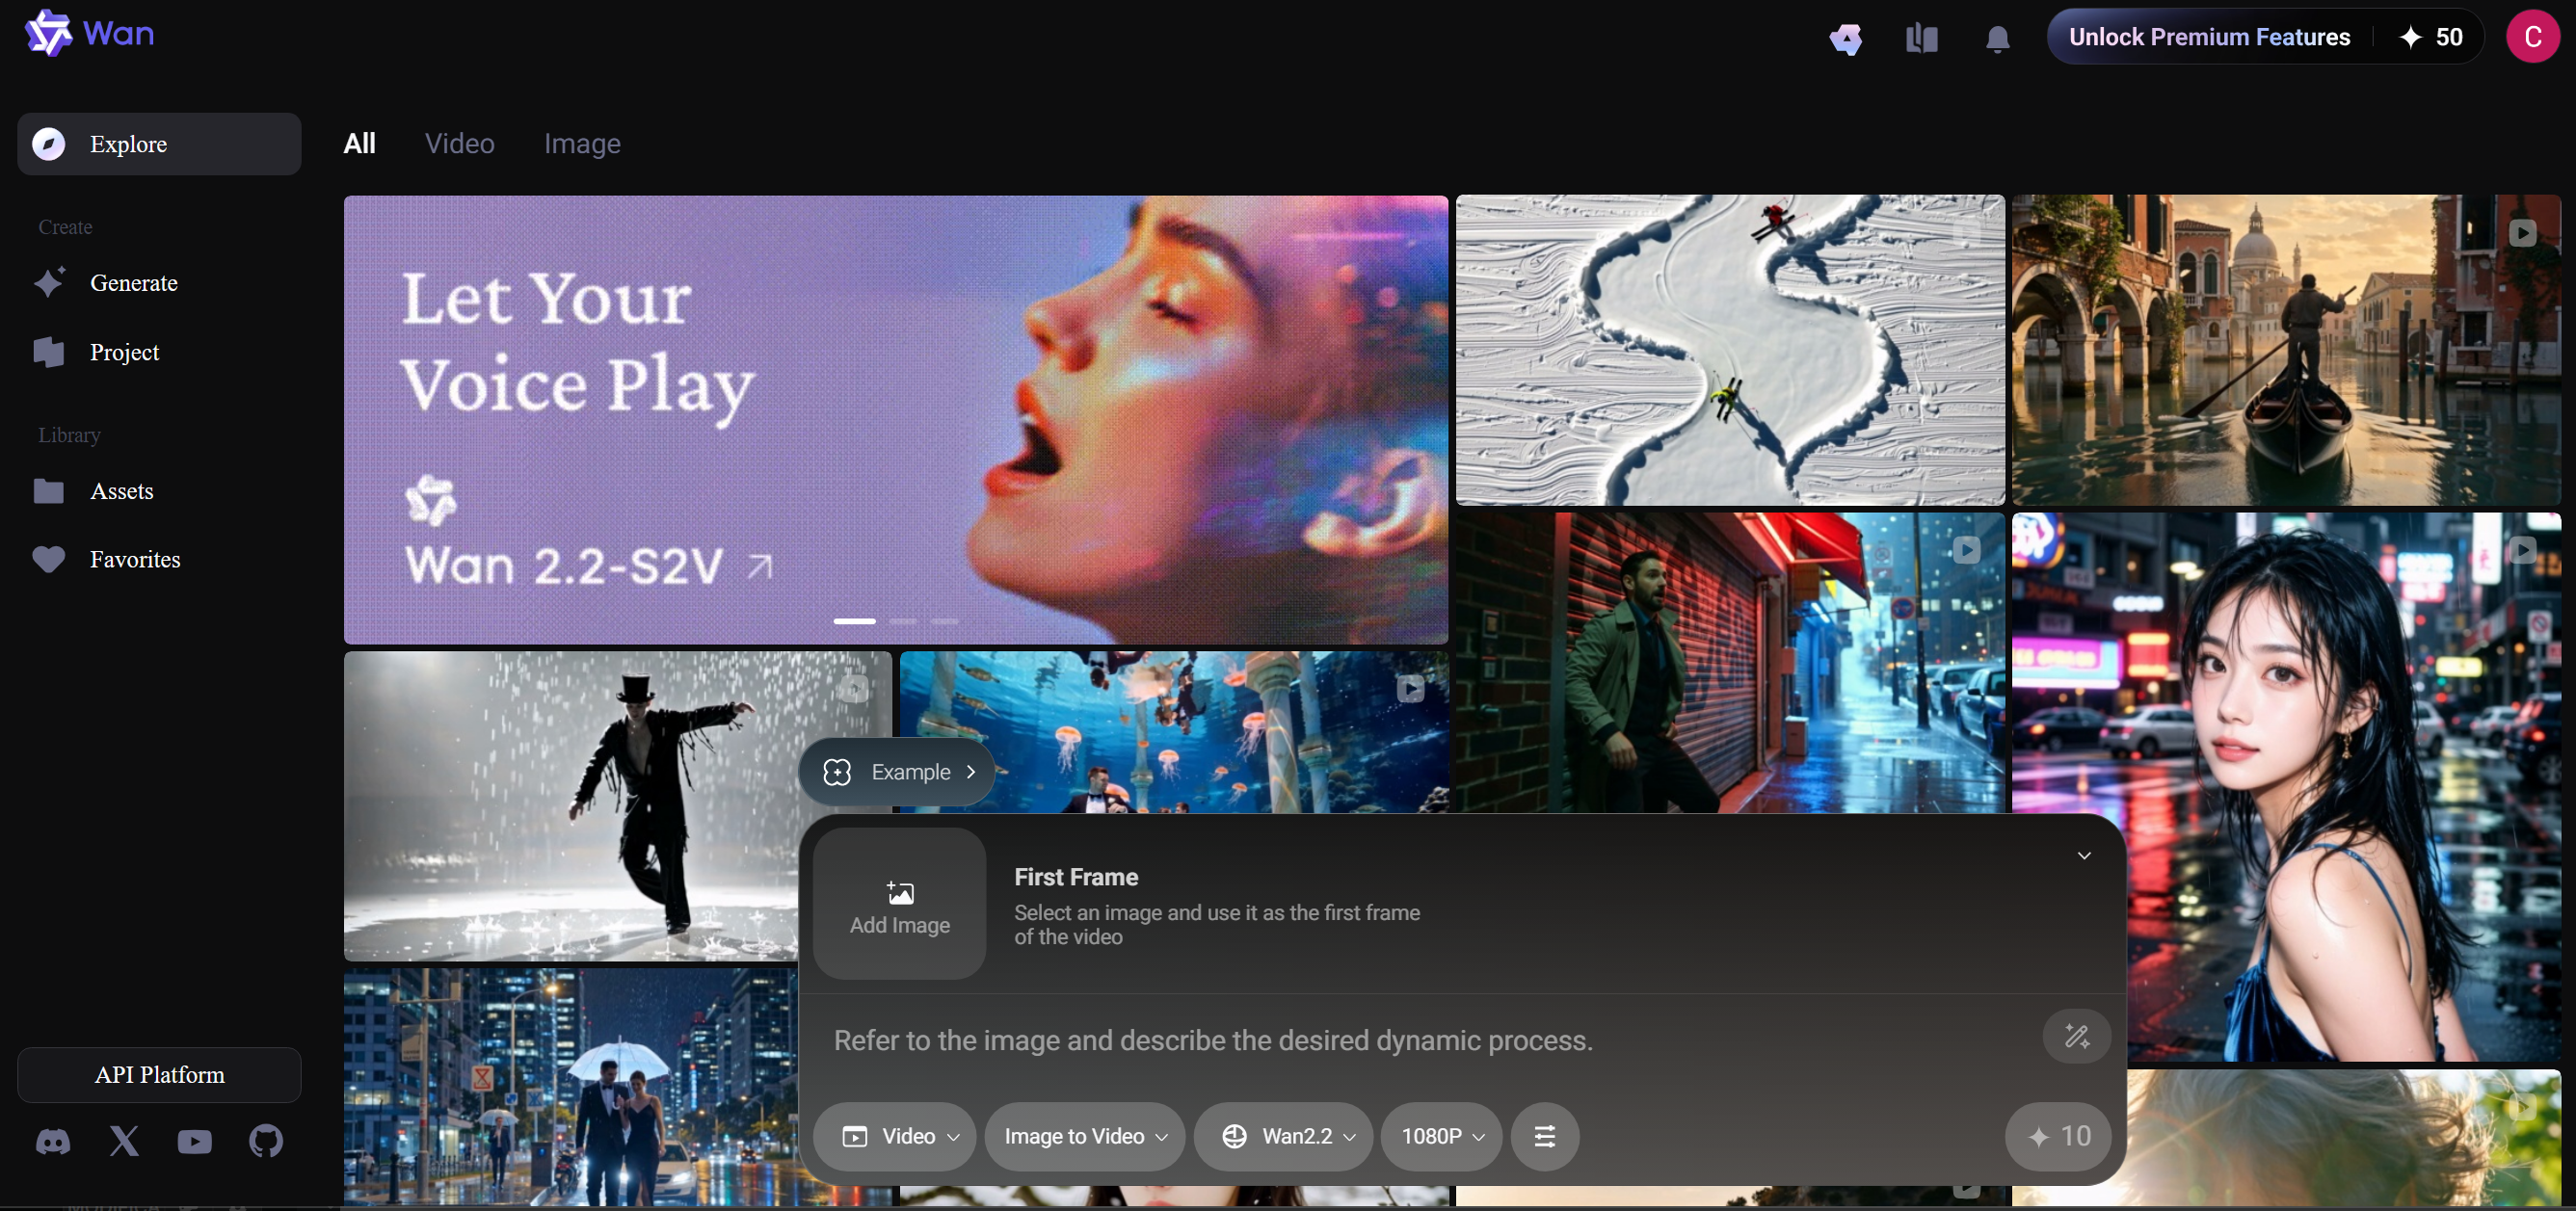Open advanced settings sliders icon

pos(1544,1136)
